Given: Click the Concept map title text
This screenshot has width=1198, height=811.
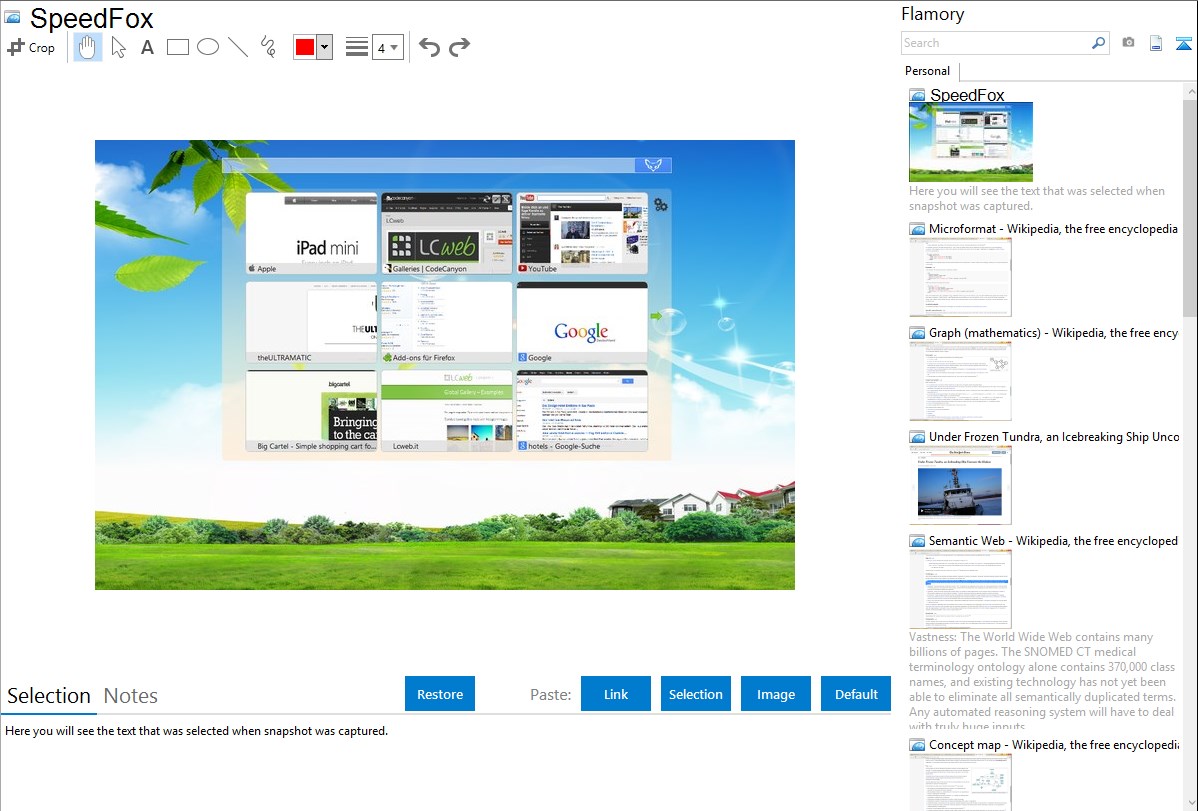Looking at the screenshot, I should tap(1053, 744).
